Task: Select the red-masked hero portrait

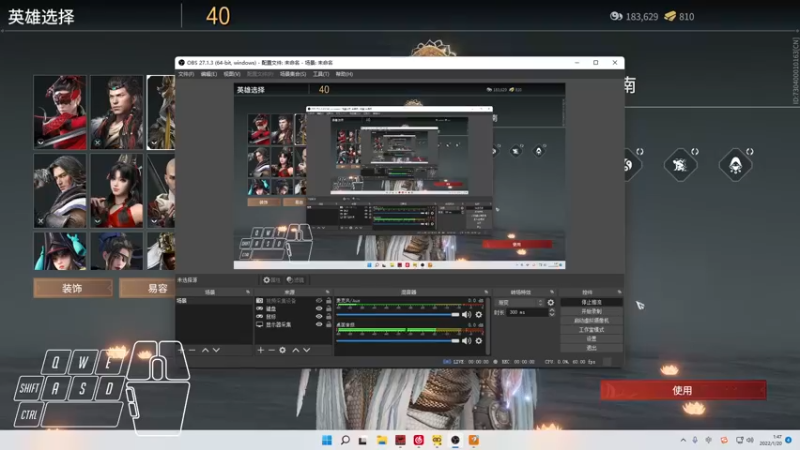Action: 60,112
